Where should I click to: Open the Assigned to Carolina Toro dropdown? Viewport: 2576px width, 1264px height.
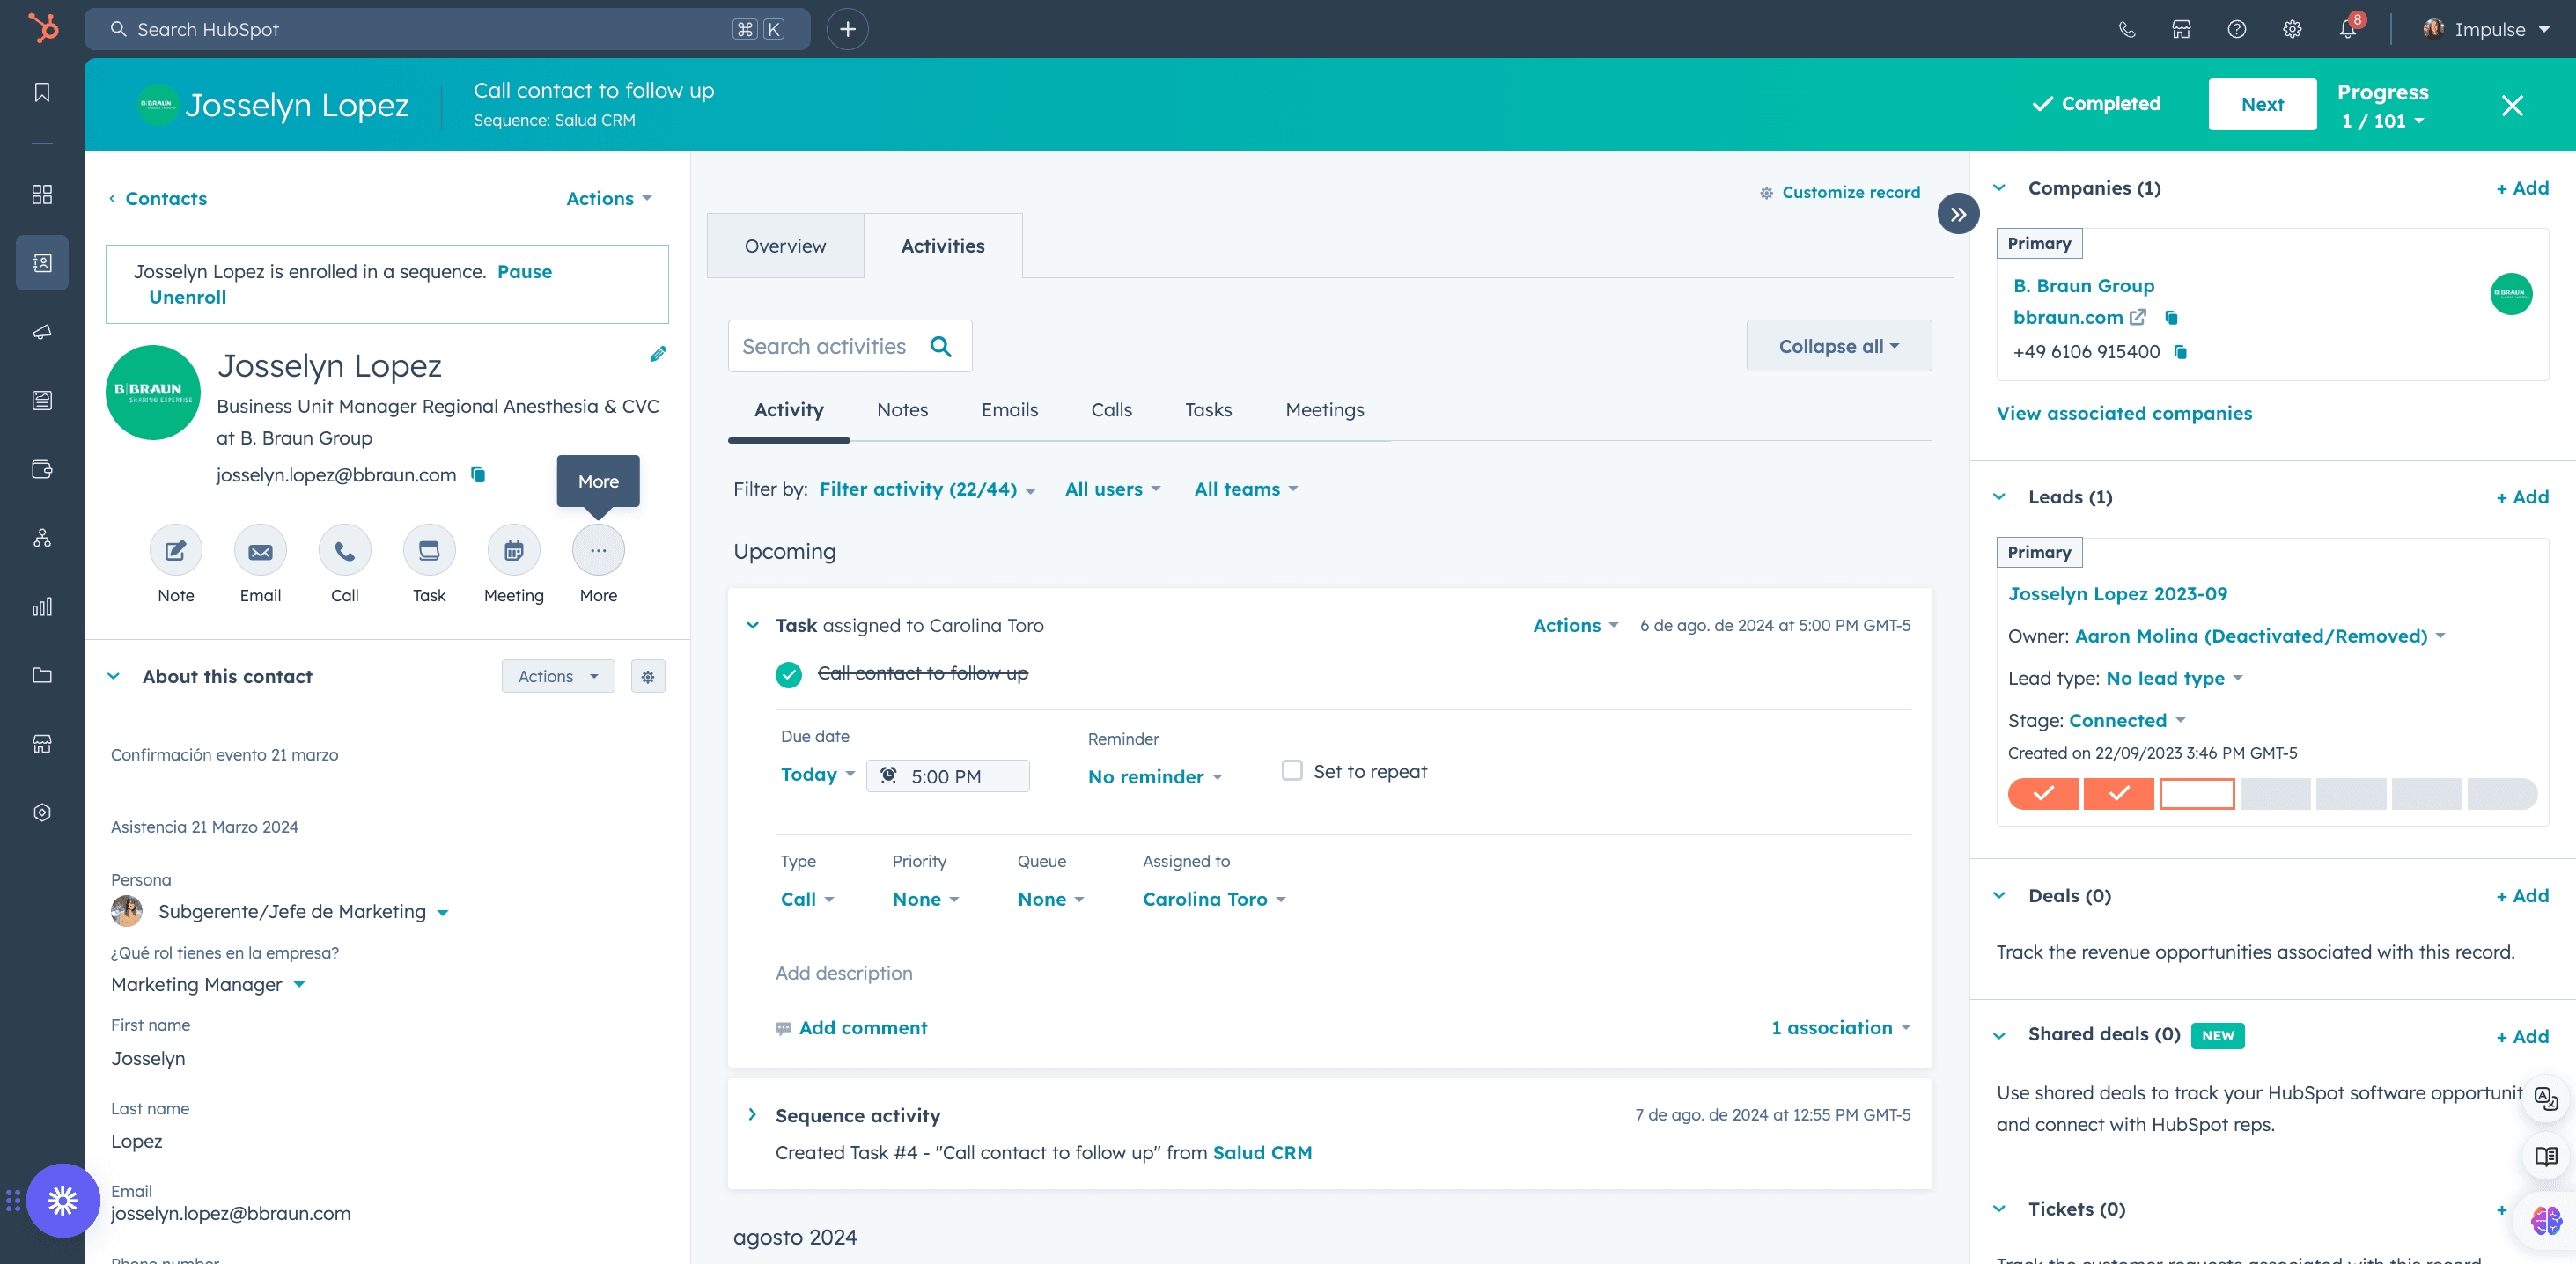coord(1214,899)
